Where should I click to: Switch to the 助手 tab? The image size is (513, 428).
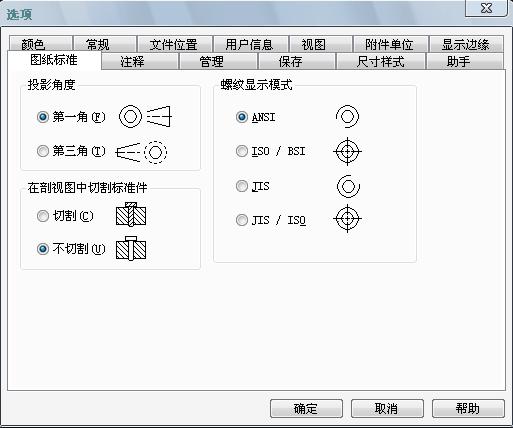pyautogui.click(x=465, y=61)
